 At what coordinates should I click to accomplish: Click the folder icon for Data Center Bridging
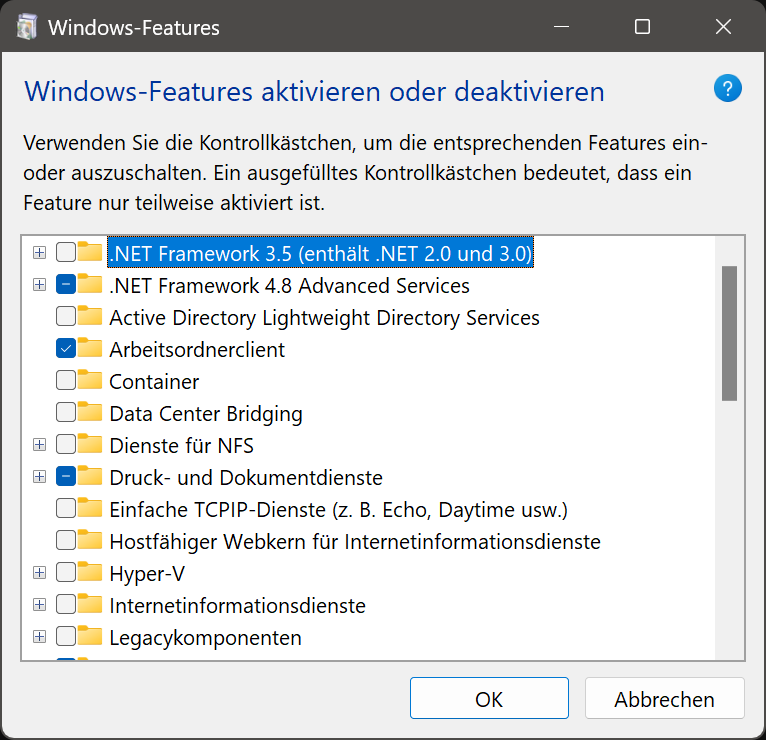tap(91, 413)
